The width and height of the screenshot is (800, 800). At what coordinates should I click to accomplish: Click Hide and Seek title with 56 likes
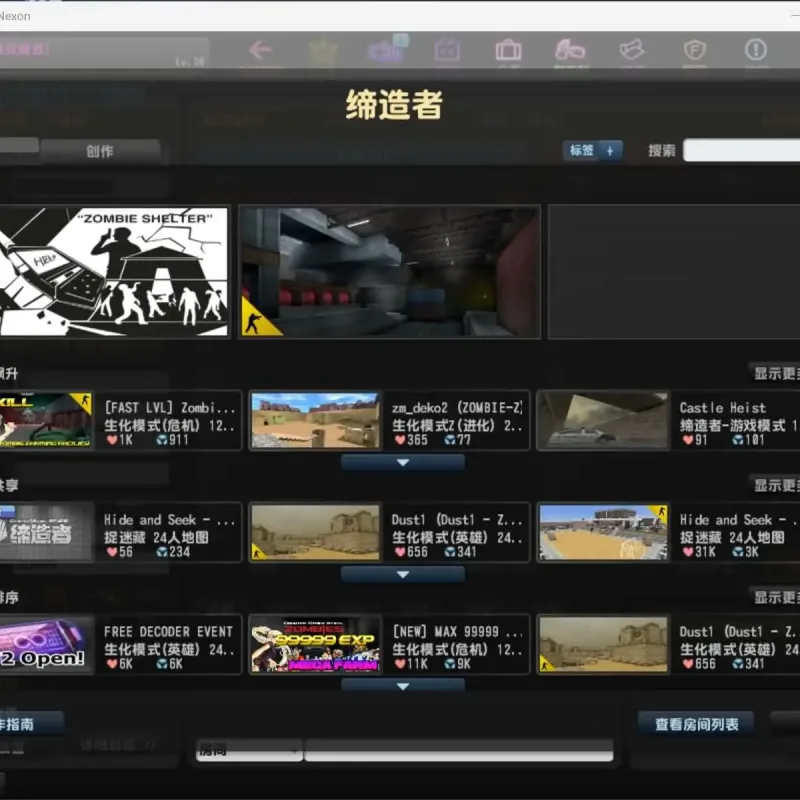coord(169,520)
